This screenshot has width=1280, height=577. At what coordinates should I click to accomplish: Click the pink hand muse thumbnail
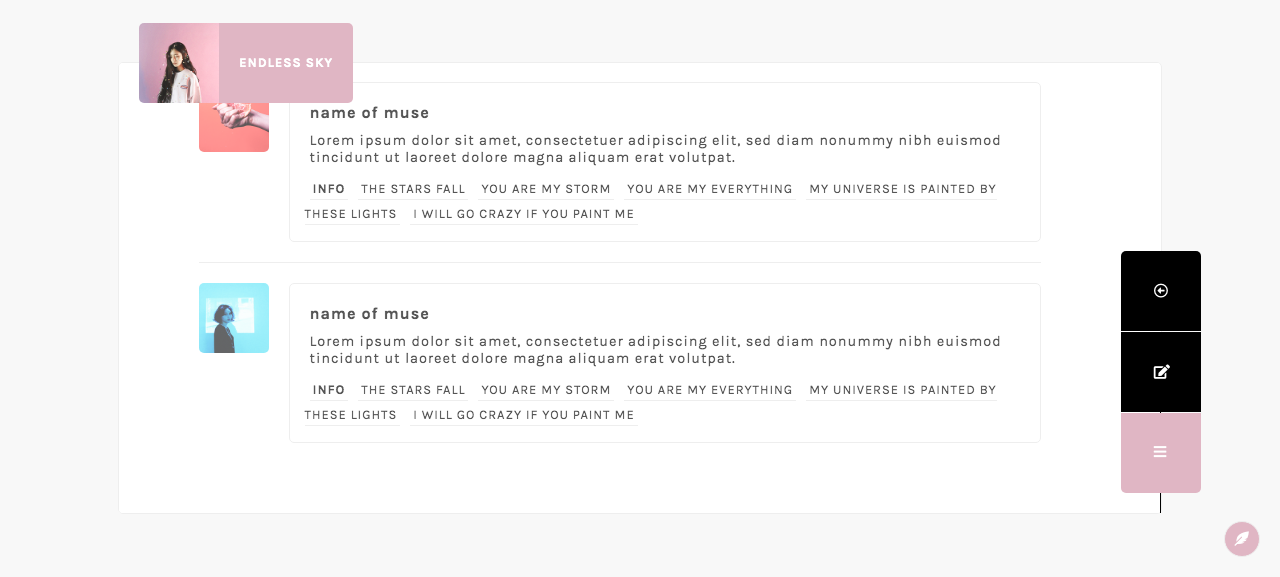(x=234, y=128)
